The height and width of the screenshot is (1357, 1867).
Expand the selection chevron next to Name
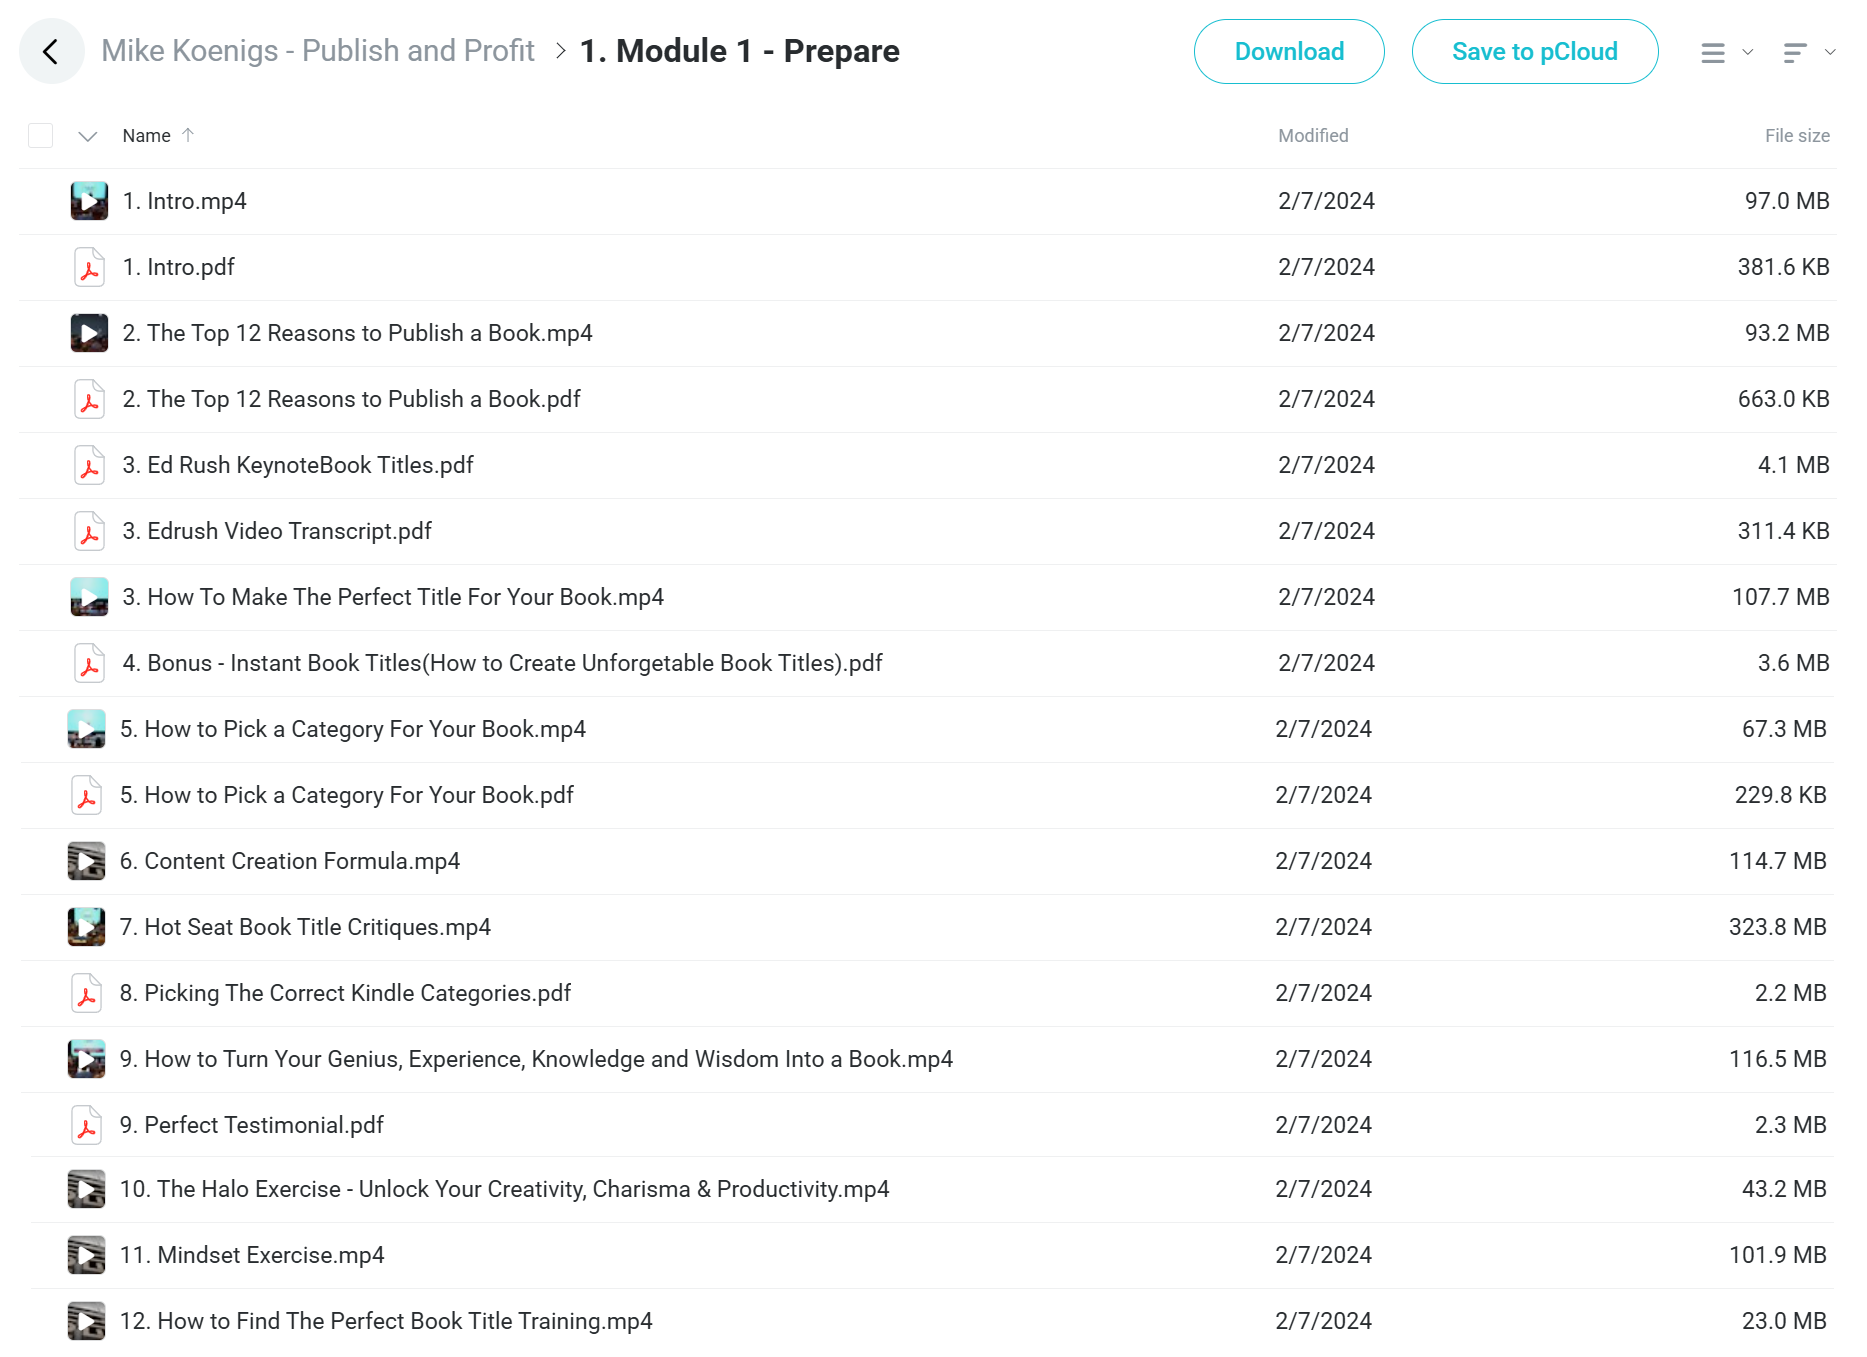pyautogui.click(x=88, y=136)
